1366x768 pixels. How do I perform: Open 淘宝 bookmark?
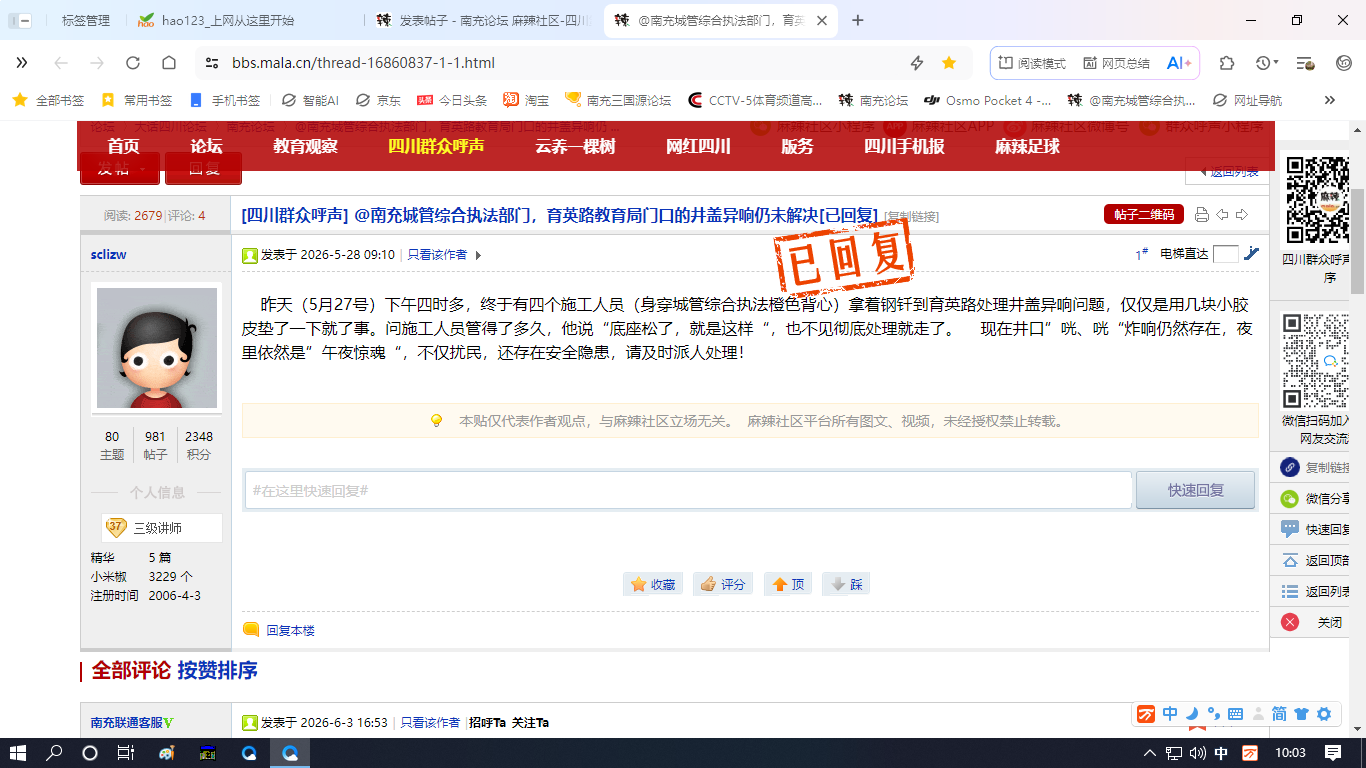[x=526, y=100]
